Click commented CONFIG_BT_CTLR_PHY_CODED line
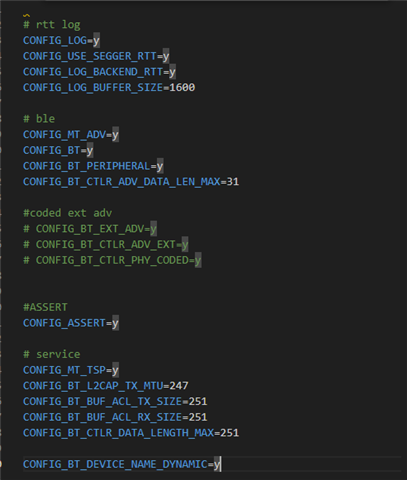The width and height of the screenshot is (407, 480). [112, 260]
